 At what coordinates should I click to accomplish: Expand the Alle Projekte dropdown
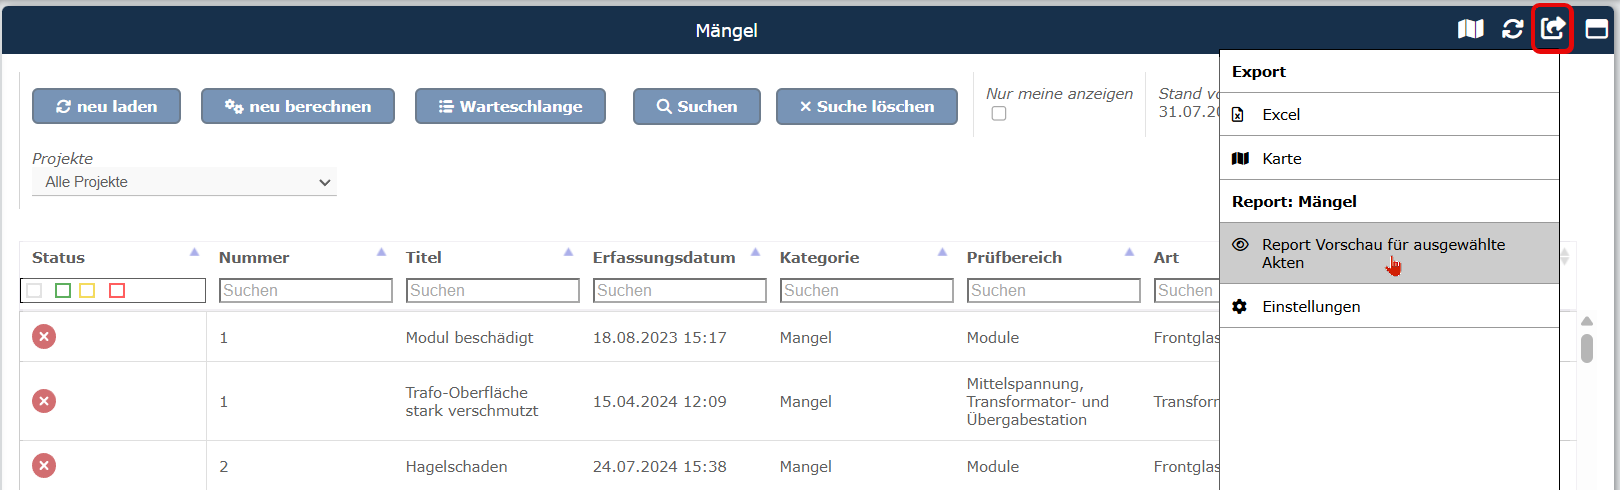(185, 182)
